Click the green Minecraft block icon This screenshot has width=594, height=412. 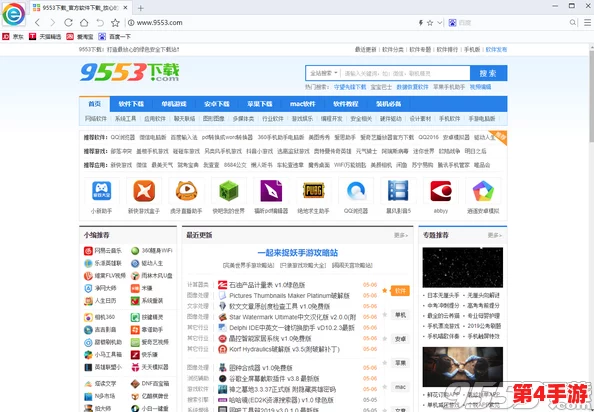[x=229, y=191]
